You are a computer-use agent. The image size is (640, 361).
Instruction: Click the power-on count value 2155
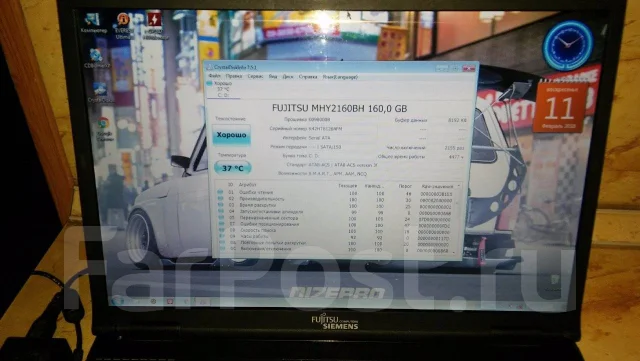(454, 148)
